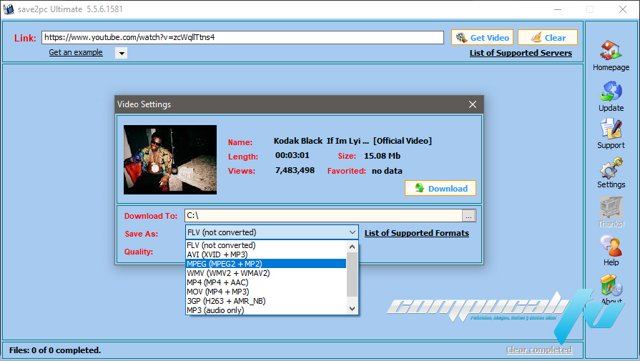
Task: Close the Video Settings dialog
Action: point(472,105)
